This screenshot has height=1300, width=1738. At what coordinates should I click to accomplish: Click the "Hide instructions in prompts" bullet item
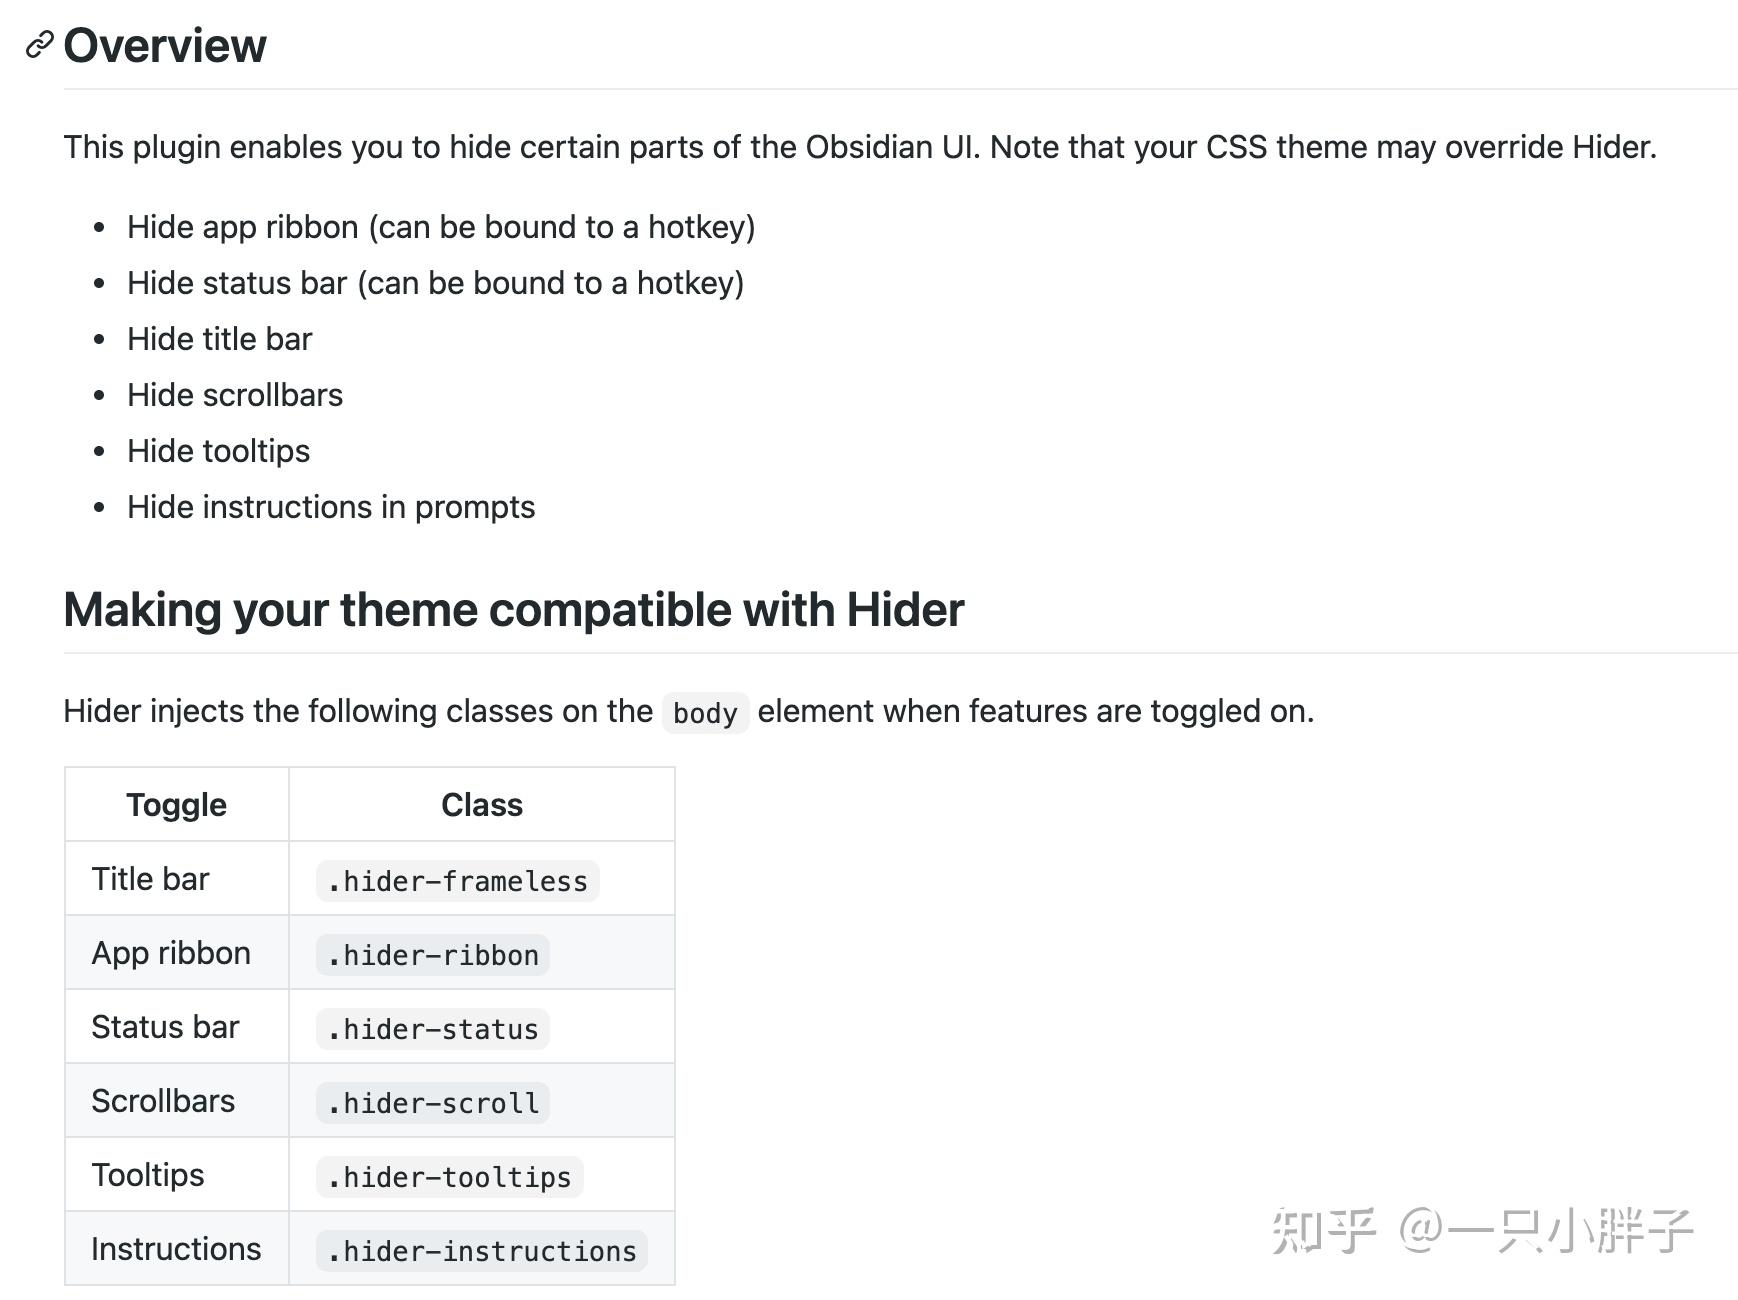click(330, 507)
